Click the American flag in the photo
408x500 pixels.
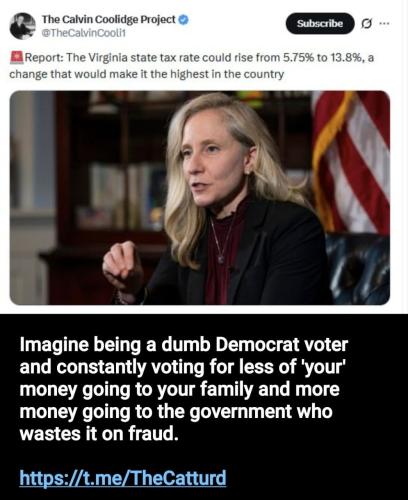[x=351, y=160]
